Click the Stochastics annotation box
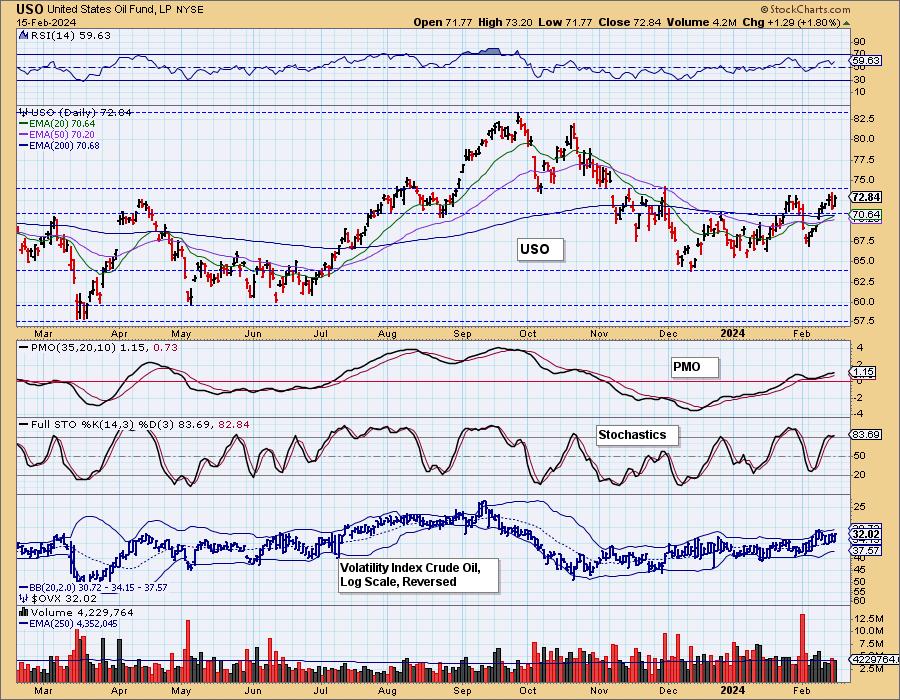Viewport: 900px width, 700px height. (x=637, y=435)
